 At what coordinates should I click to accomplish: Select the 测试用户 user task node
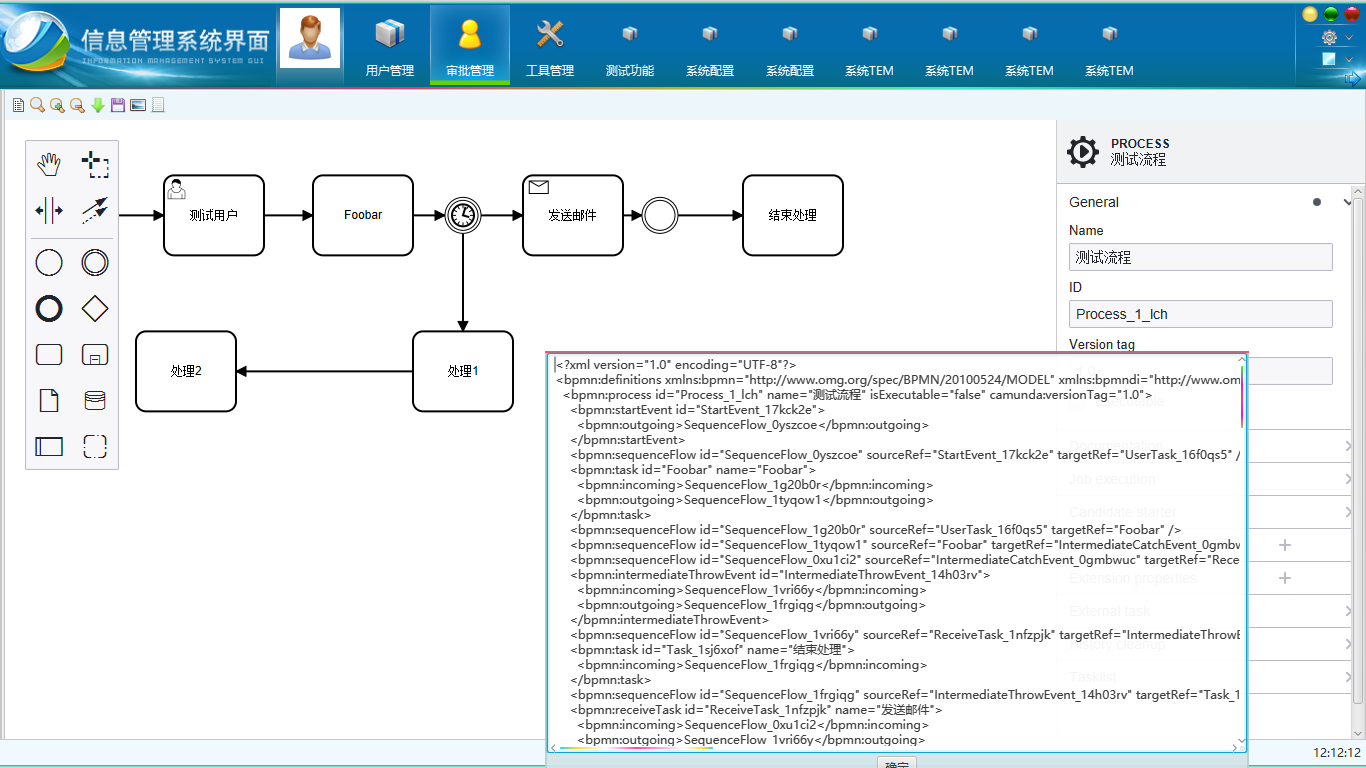(x=214, y=215)
